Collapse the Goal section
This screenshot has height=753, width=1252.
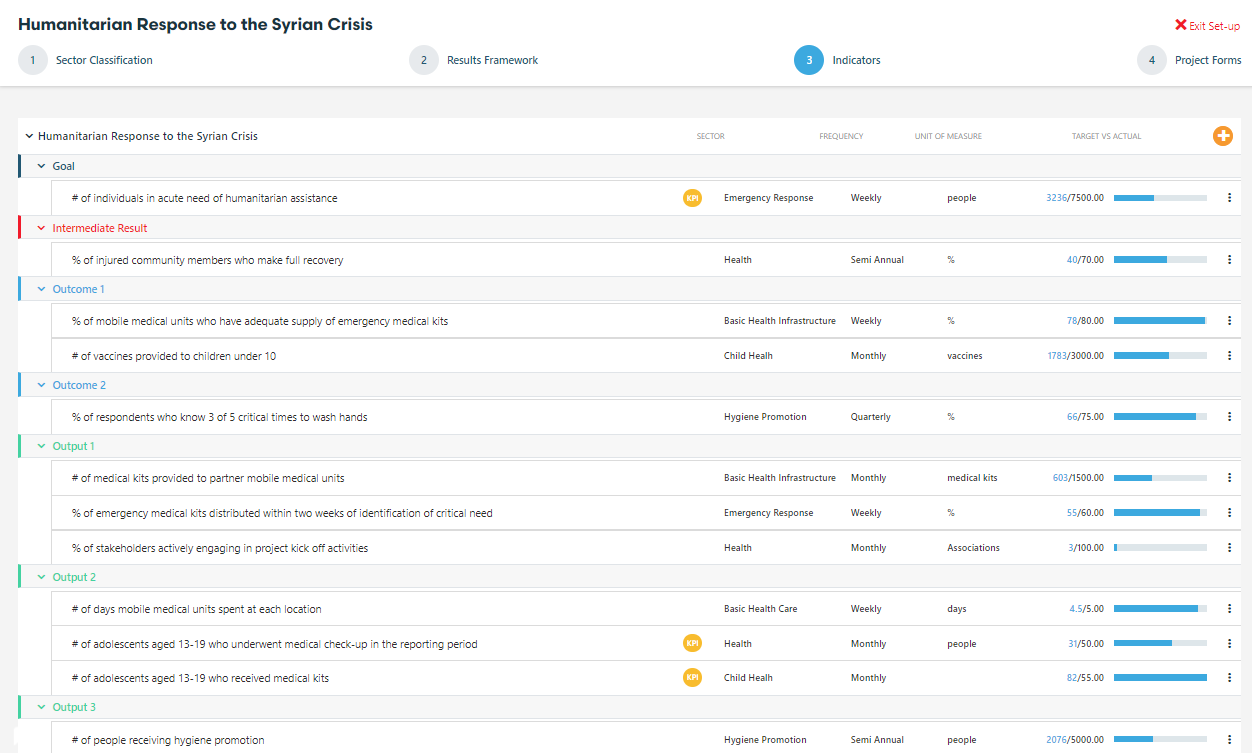click(x=41, y=167)
